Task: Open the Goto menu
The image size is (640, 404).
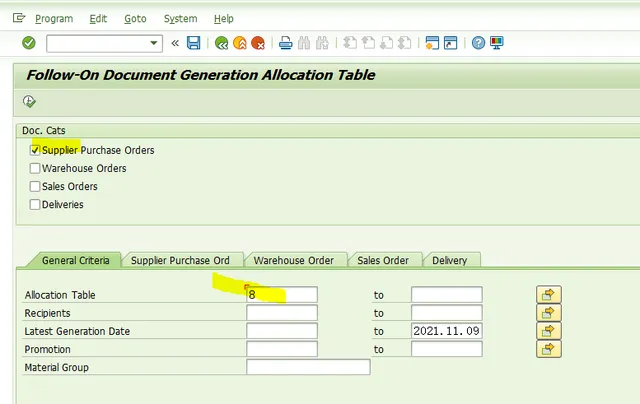Action: (135, 19)
